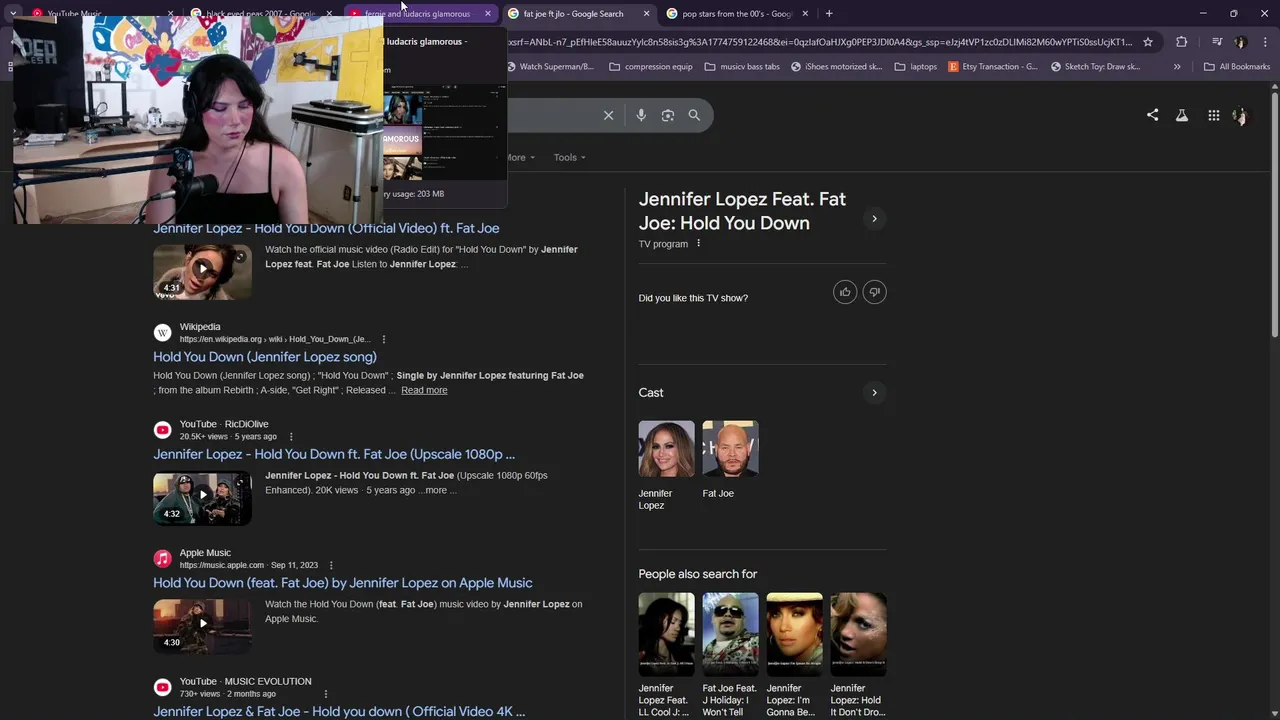Play the 4:32 upscale video thumbnail
Screen dimensions: 1280x720
click(x=202, y=497)
